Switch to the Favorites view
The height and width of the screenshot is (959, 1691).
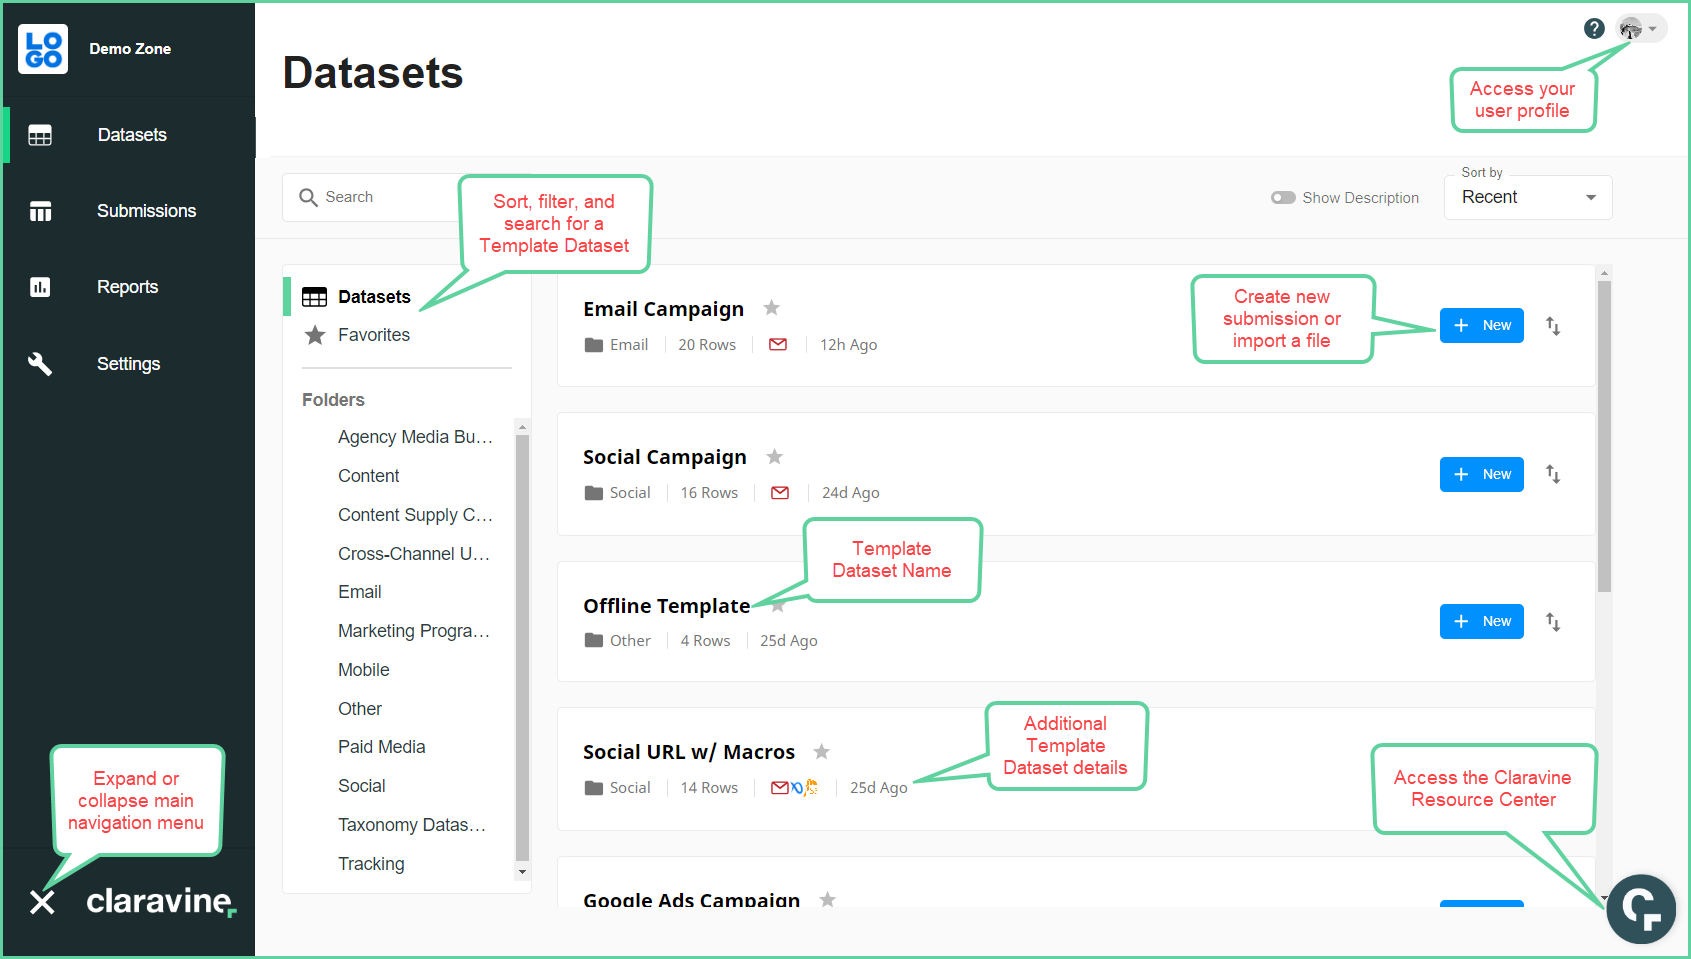[x=373, y=335]
